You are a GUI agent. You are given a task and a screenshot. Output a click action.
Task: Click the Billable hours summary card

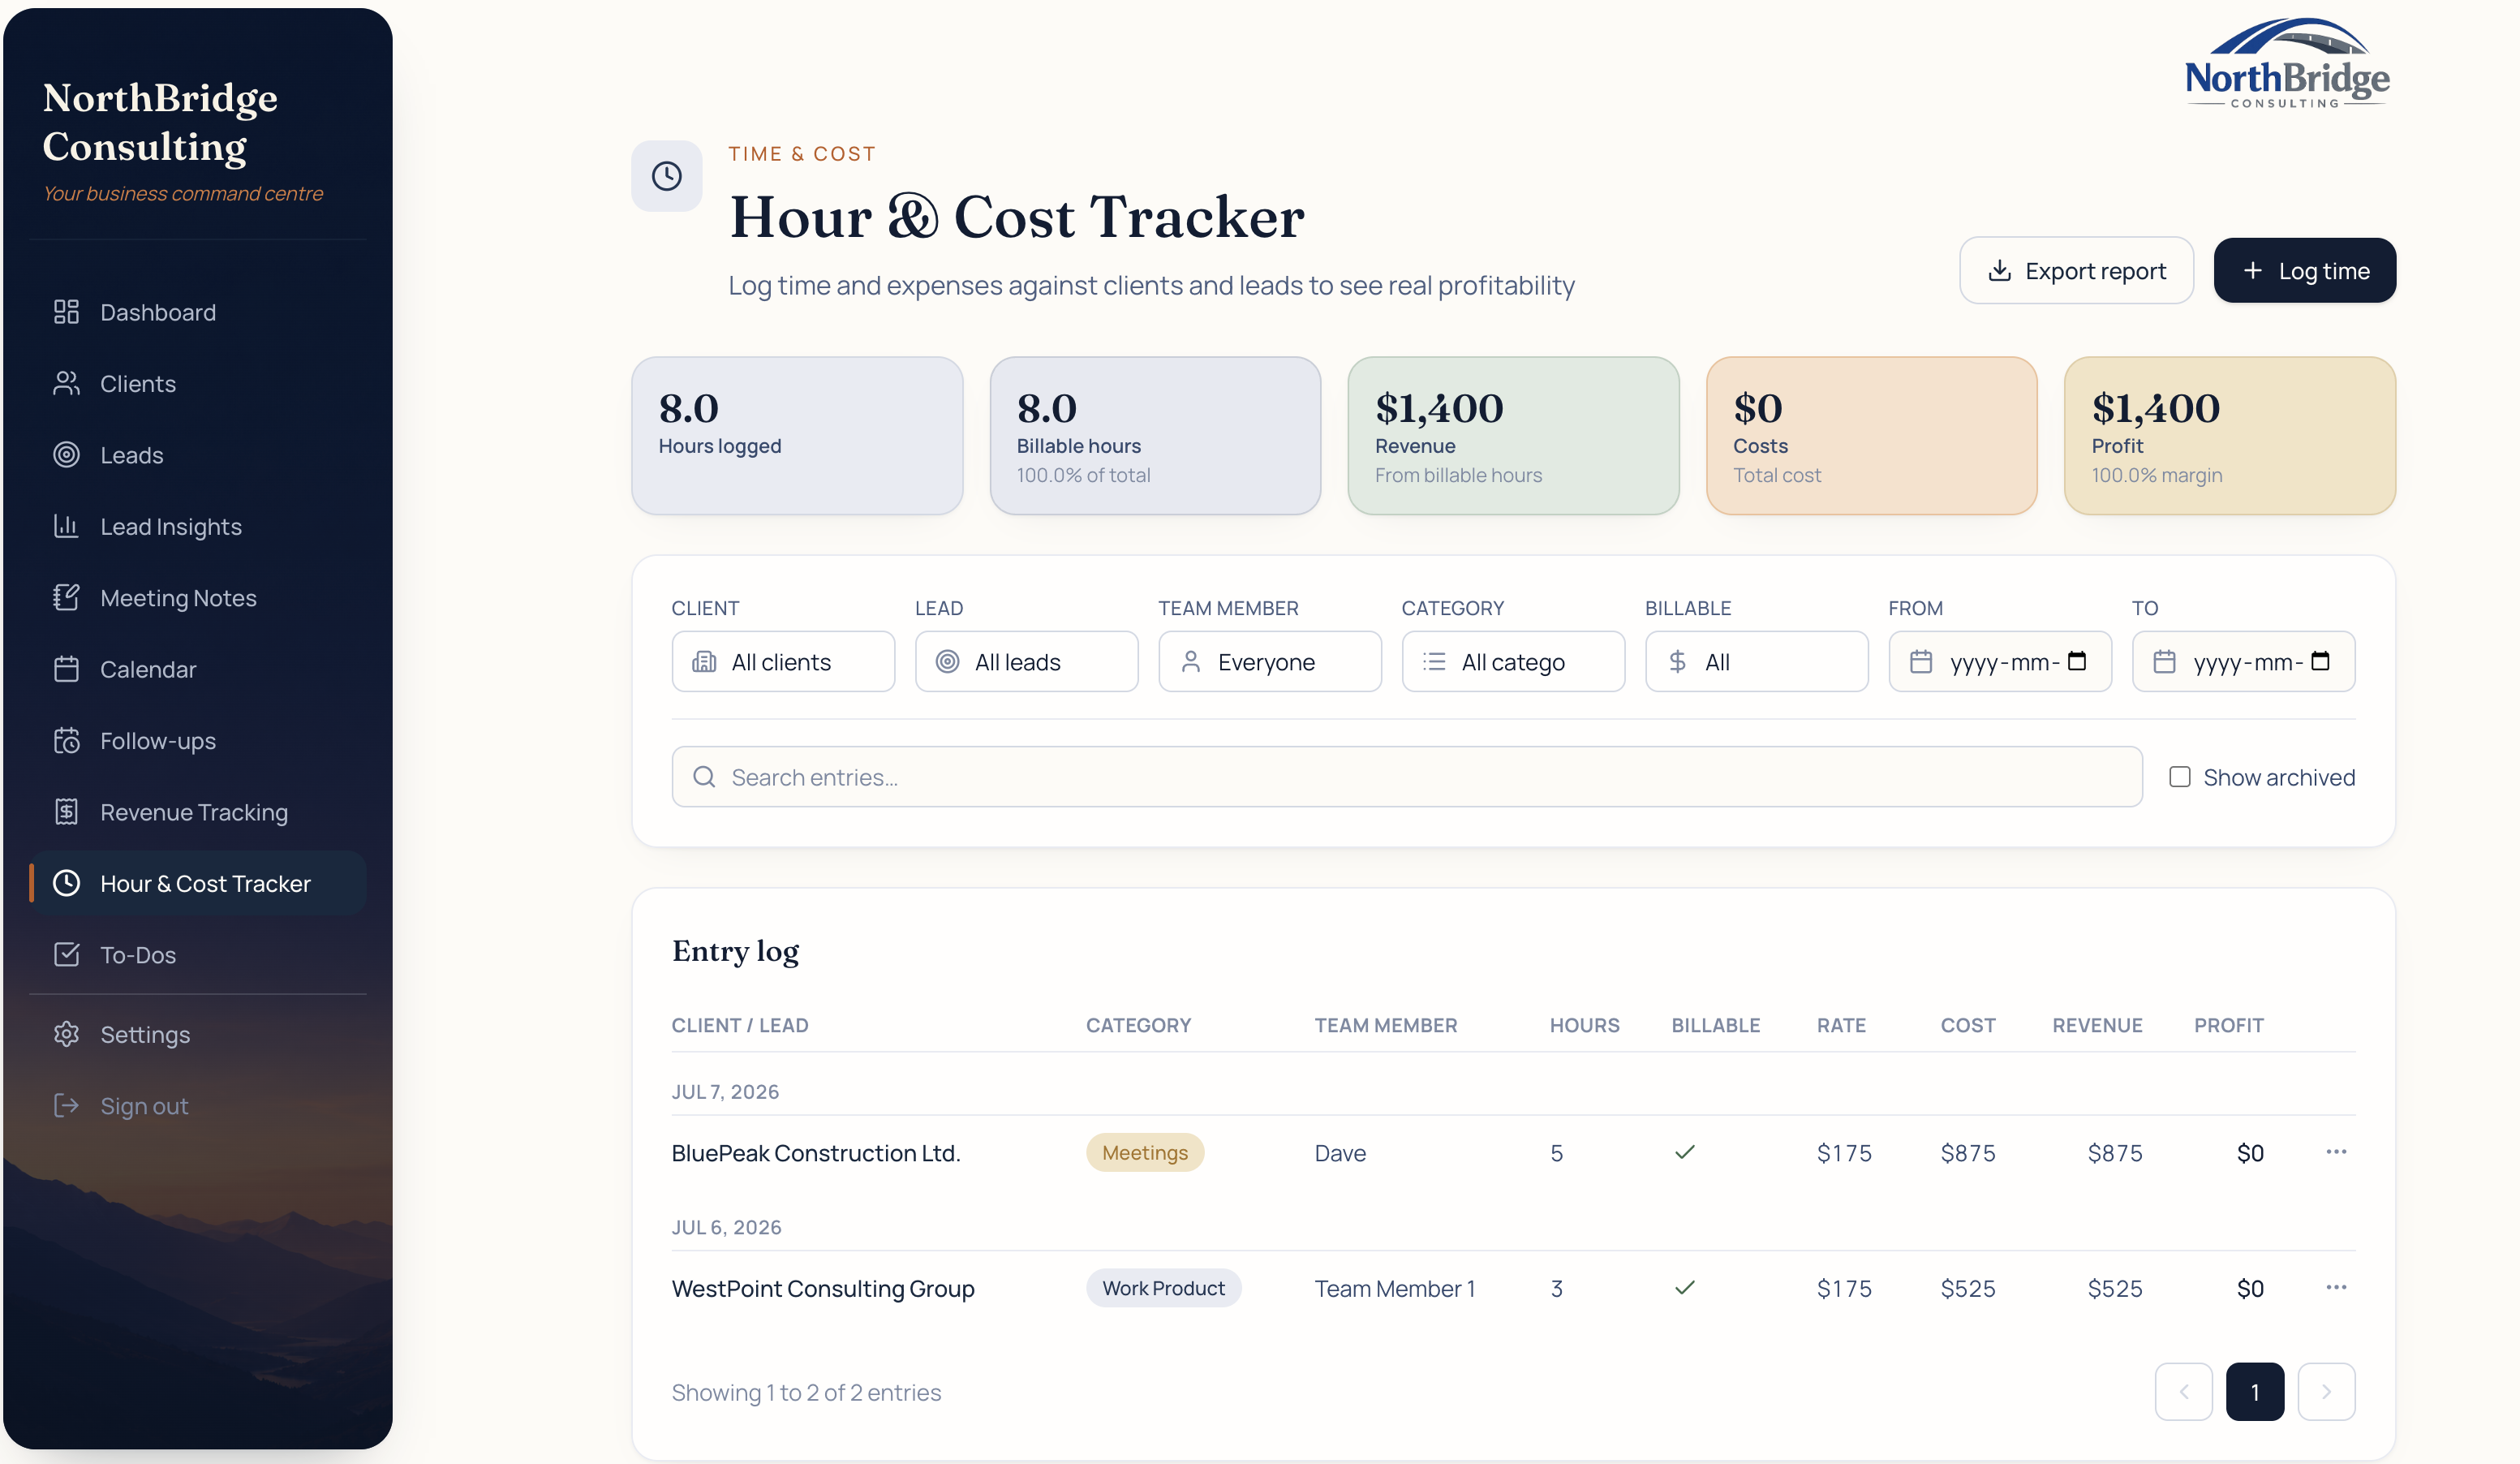[x=1155, y=436]
